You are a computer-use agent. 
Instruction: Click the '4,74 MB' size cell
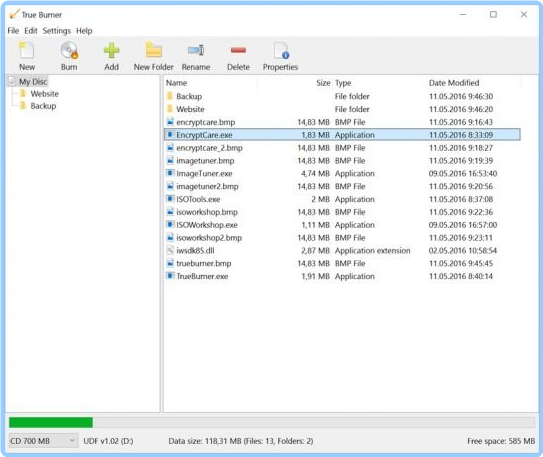pos(315,173)
